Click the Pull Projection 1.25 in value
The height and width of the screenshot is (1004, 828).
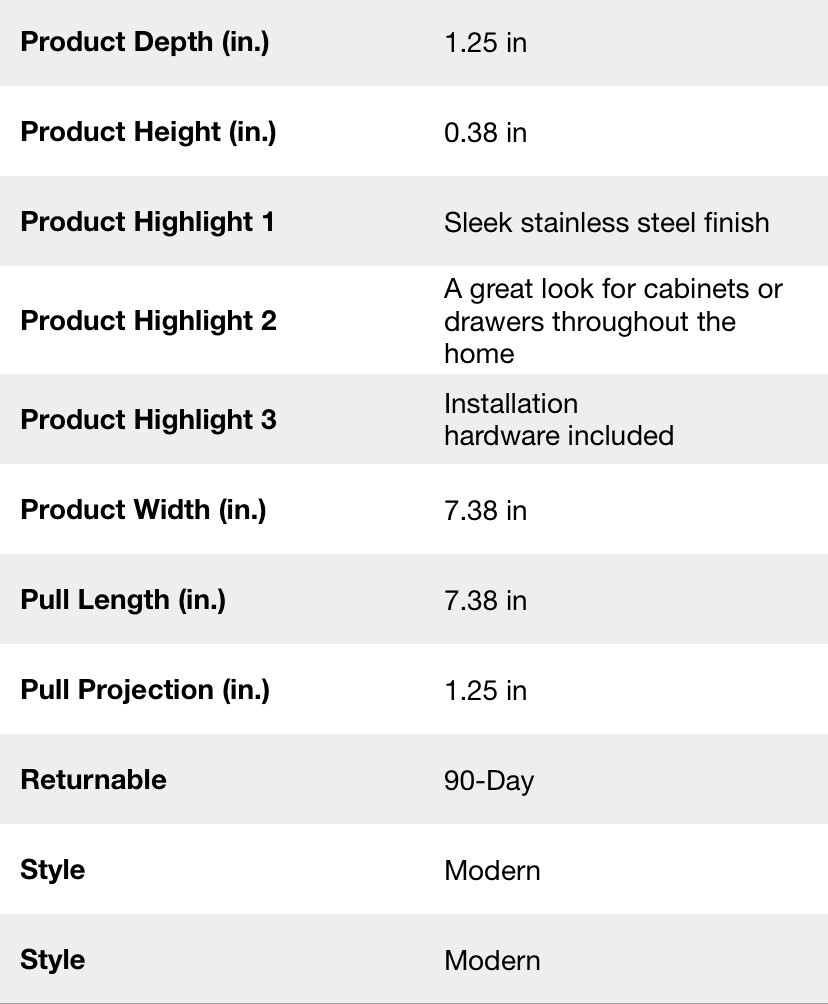click(485, 691)
